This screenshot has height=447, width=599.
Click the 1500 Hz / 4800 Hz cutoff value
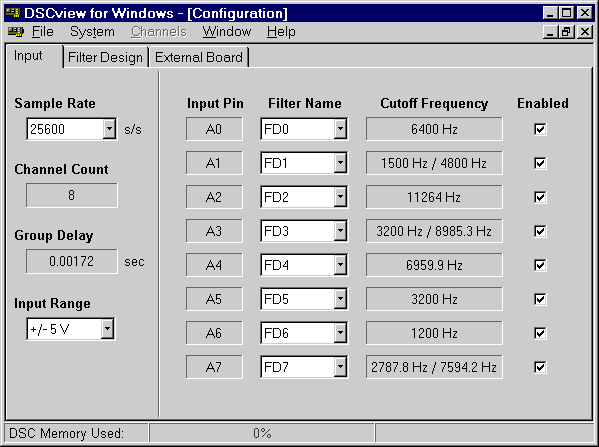coord(434,163)
